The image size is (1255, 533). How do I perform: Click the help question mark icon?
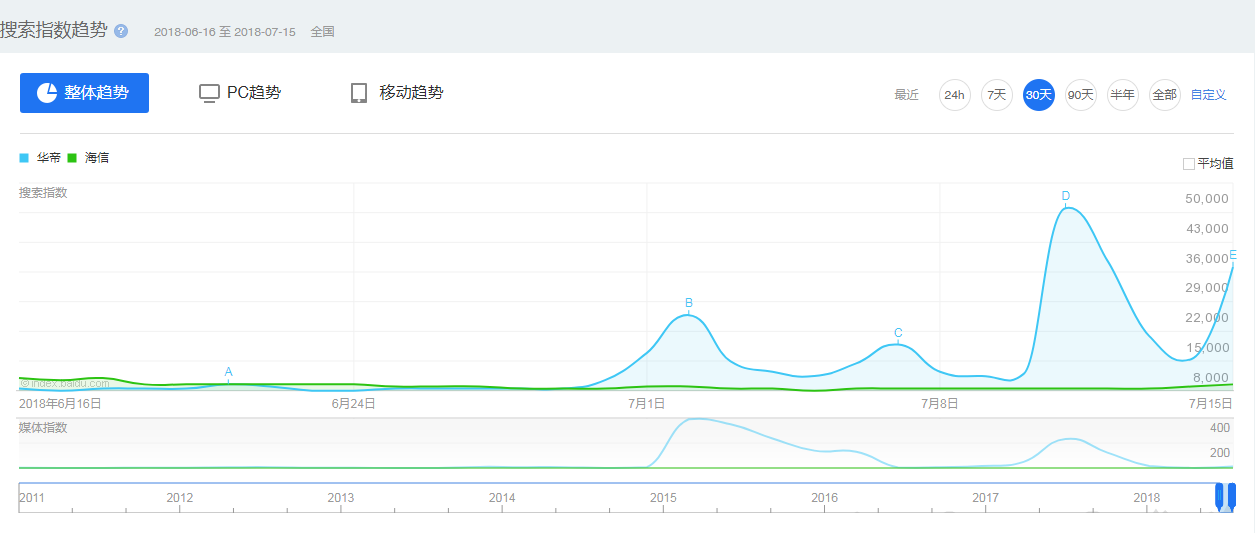(121, 31)
